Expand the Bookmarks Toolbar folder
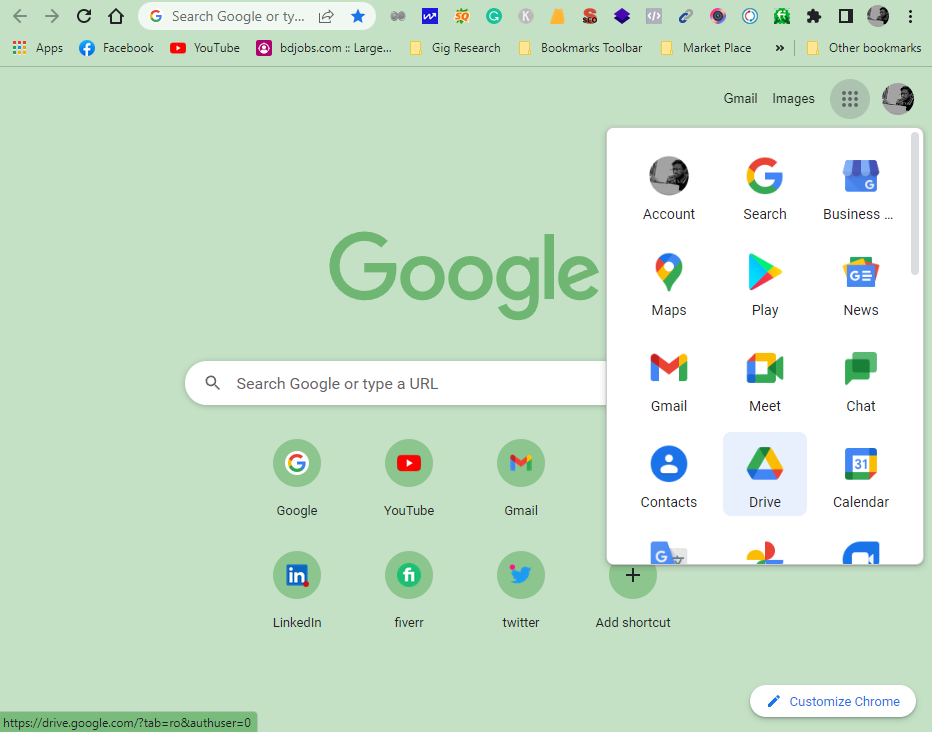932x732 pixels. tap(581, 48)
